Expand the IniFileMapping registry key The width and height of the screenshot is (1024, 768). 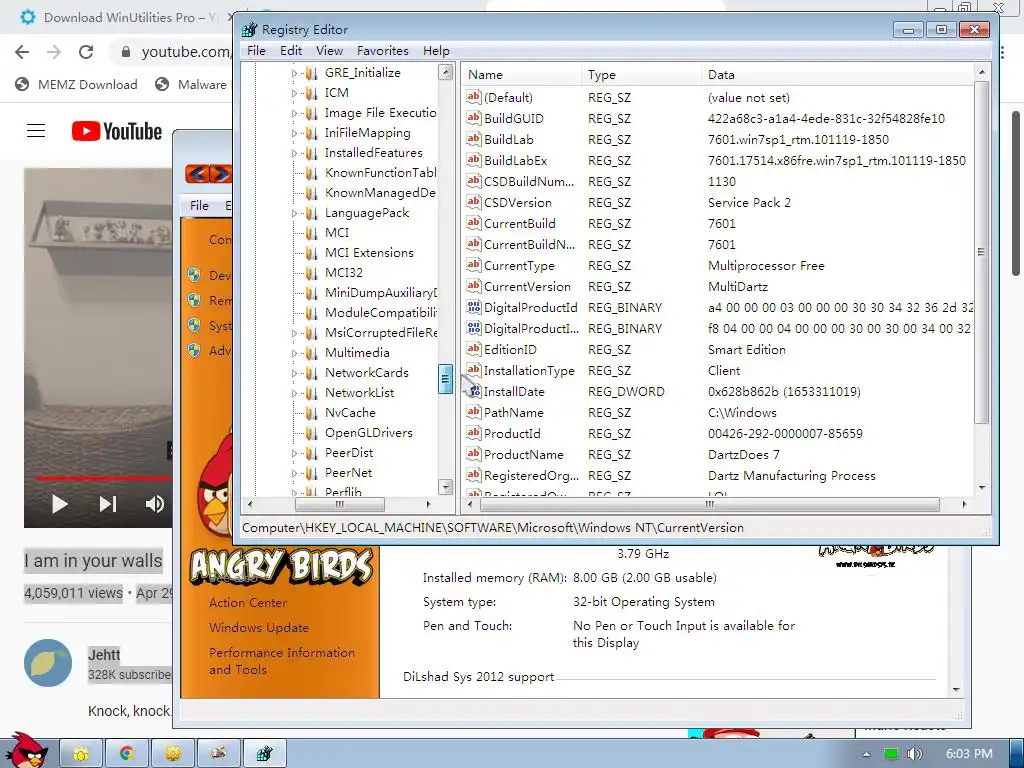coord(294,133)
